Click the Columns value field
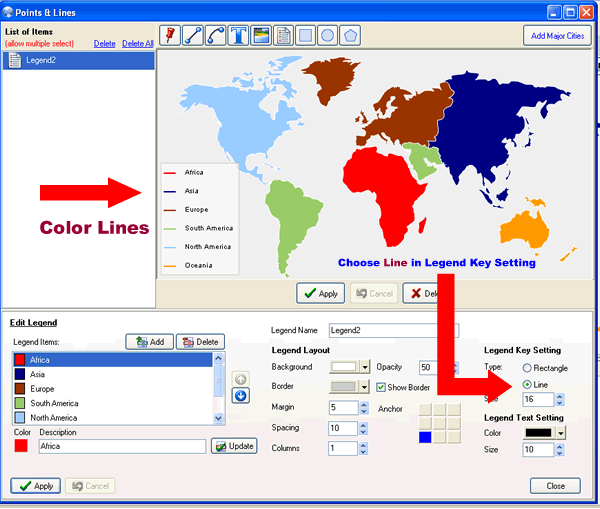Image resolution: width=600 pixels, height=509 pixels. coord(344,449)
